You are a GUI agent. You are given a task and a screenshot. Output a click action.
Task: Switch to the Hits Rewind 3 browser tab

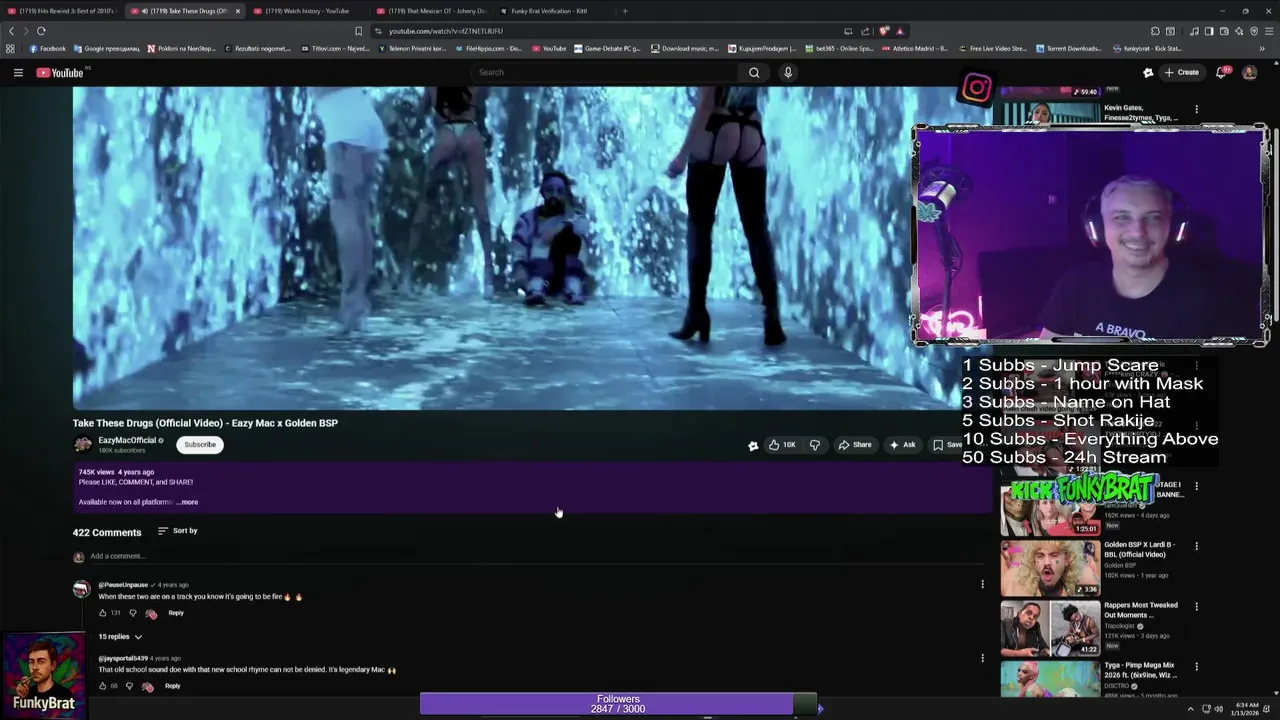pyautogui.click(x=60, y=11)
